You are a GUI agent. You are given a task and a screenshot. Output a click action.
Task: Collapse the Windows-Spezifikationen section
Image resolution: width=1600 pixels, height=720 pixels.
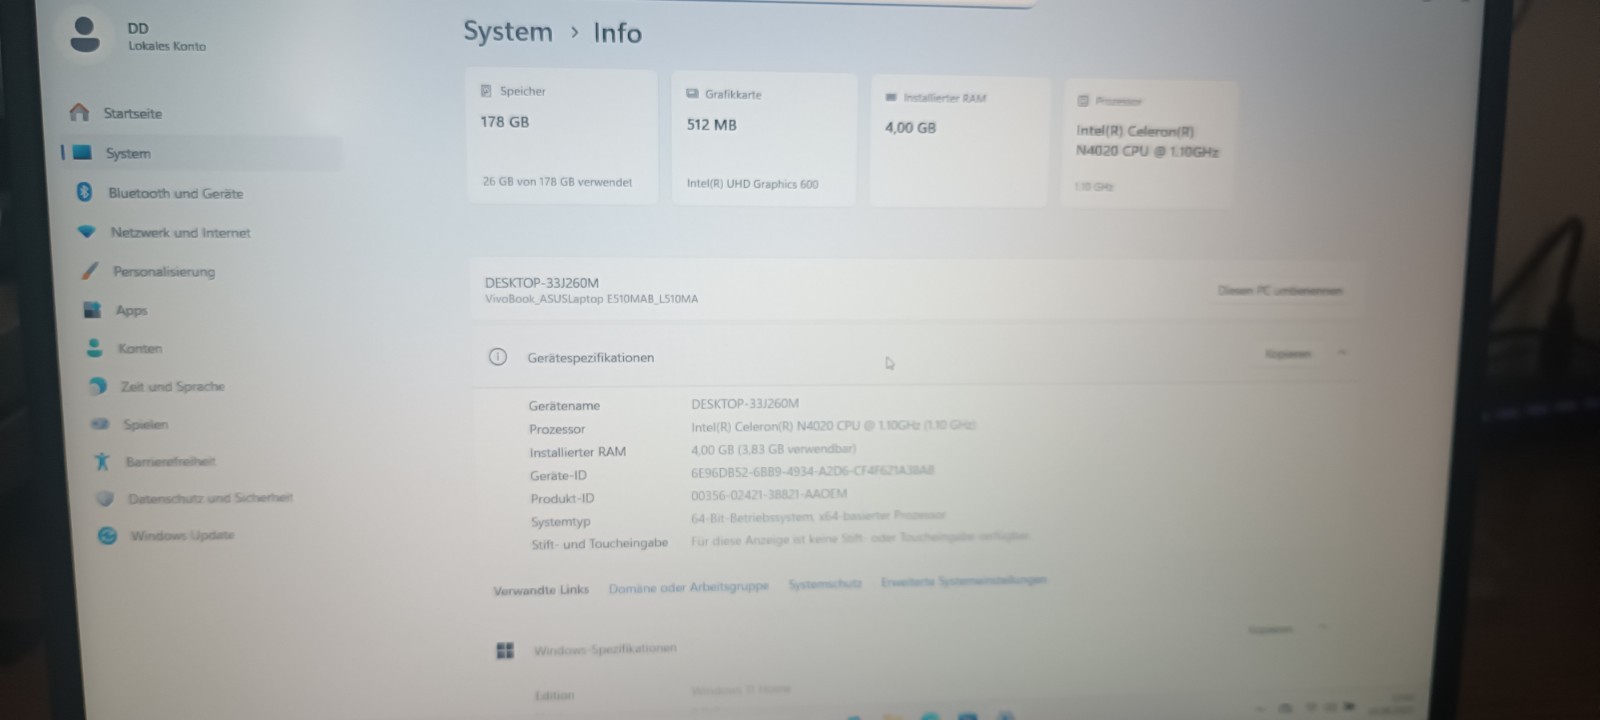click(x=1322, y=628)
